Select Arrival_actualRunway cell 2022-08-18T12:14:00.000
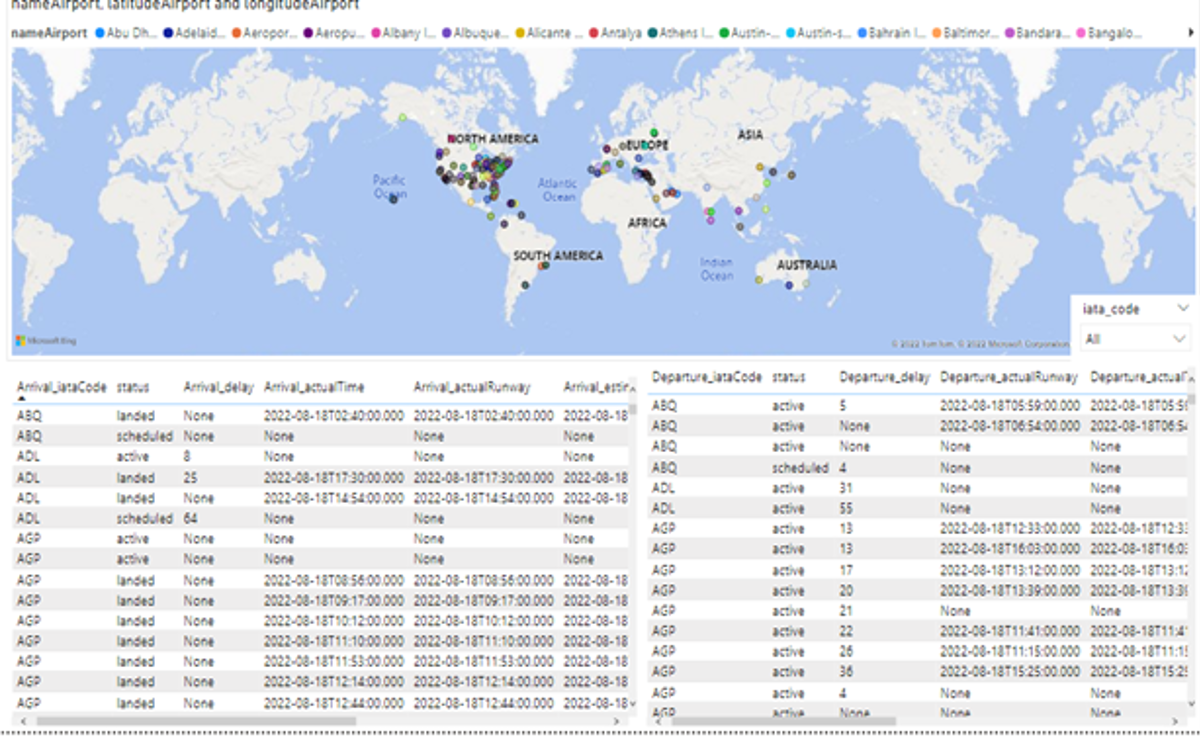The image size is (1200, 737). point(484,682)
